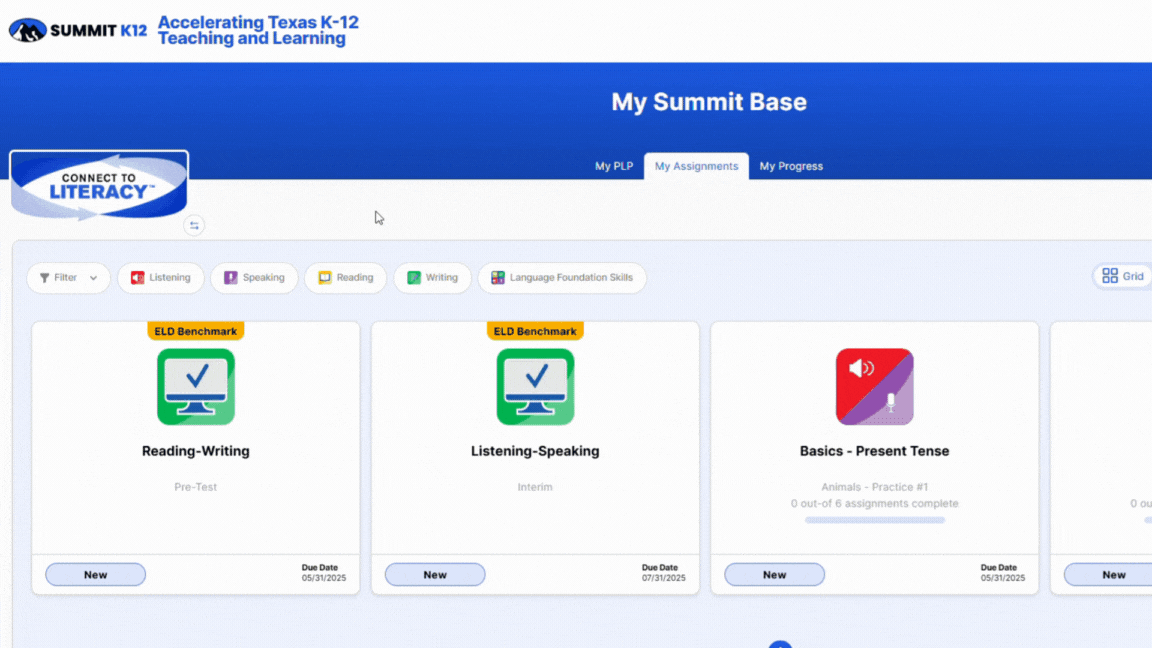
Task: Open the Listening-Speaking benchmark monitor icon
Action: click(x=536, y=386)
